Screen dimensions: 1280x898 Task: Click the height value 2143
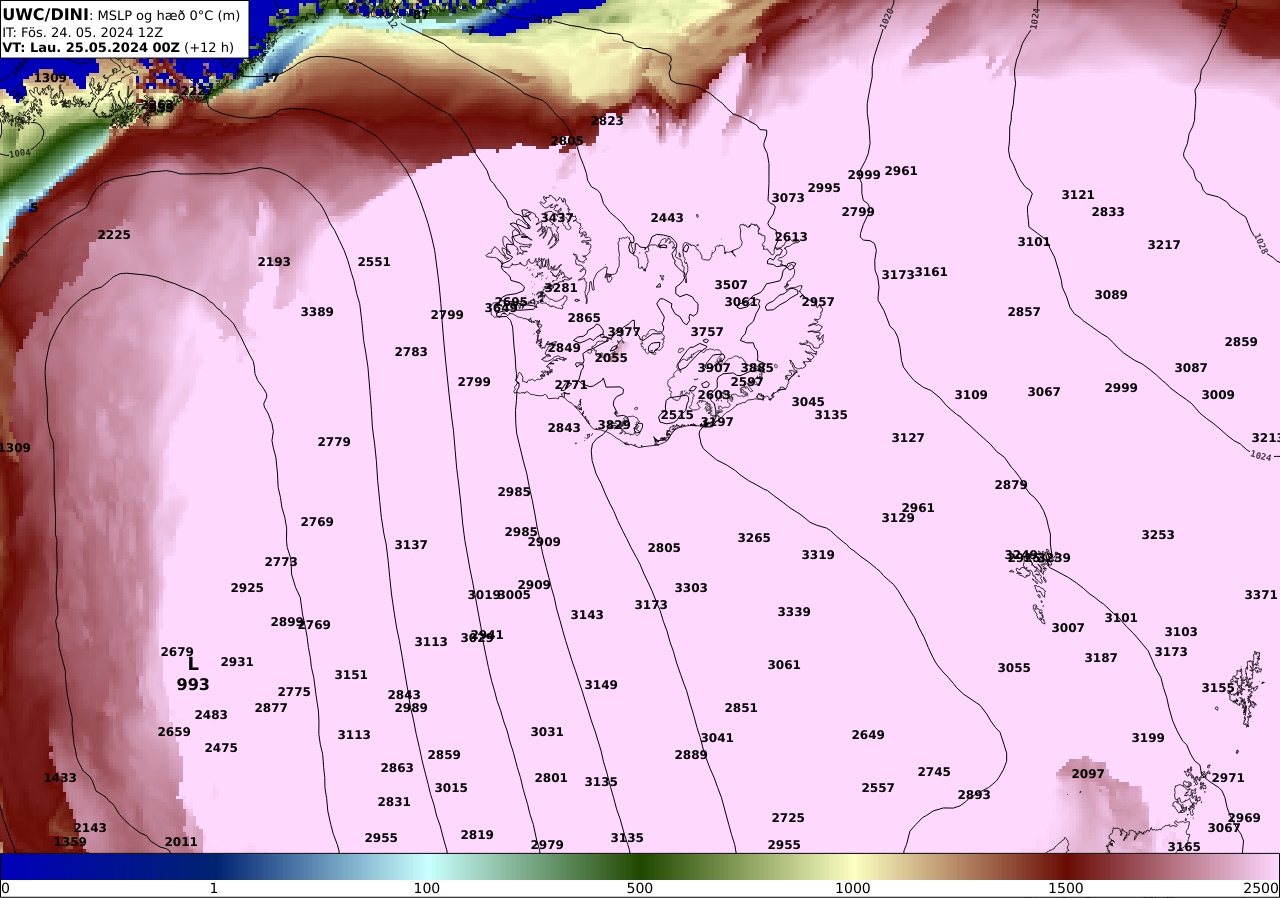click(90, 828)
